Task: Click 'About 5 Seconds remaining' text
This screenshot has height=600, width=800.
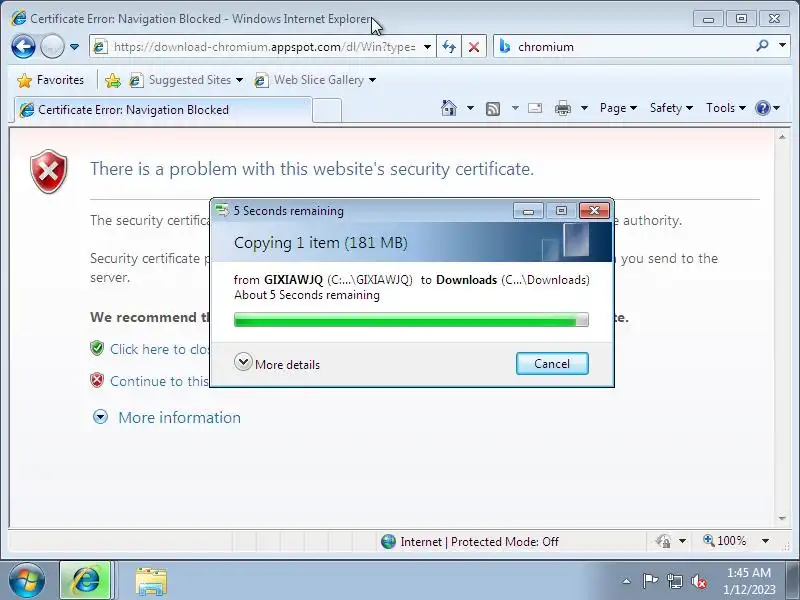Action: (307, 295)
